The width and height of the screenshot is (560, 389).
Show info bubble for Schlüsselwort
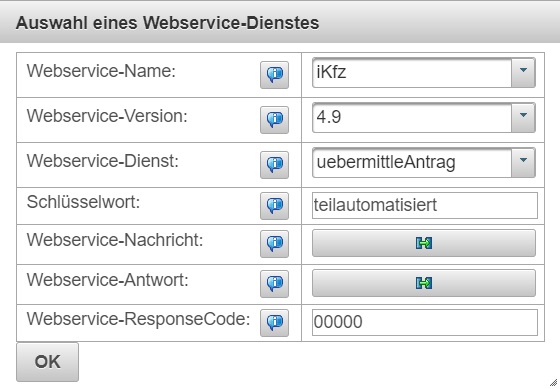tap(274, 206)
